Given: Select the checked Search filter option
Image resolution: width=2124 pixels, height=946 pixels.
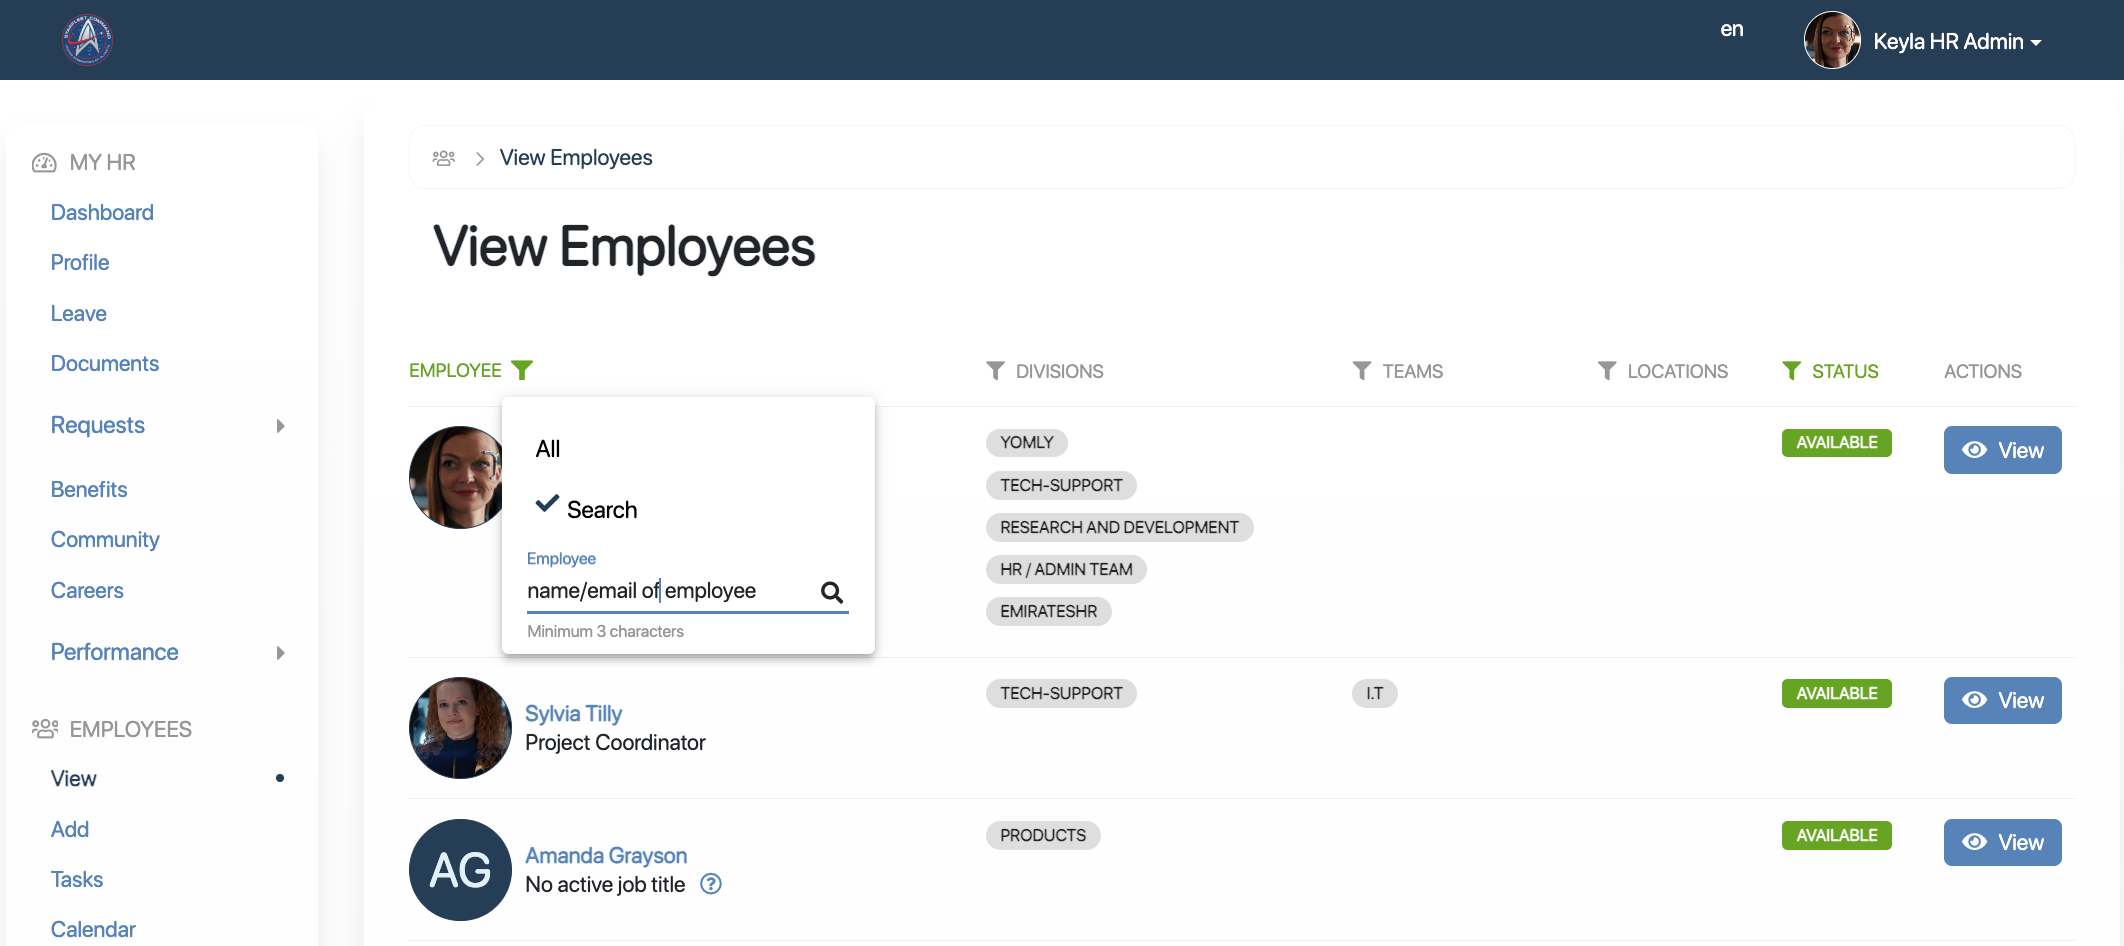Looking at the screenshot, I should click(601, 509).
